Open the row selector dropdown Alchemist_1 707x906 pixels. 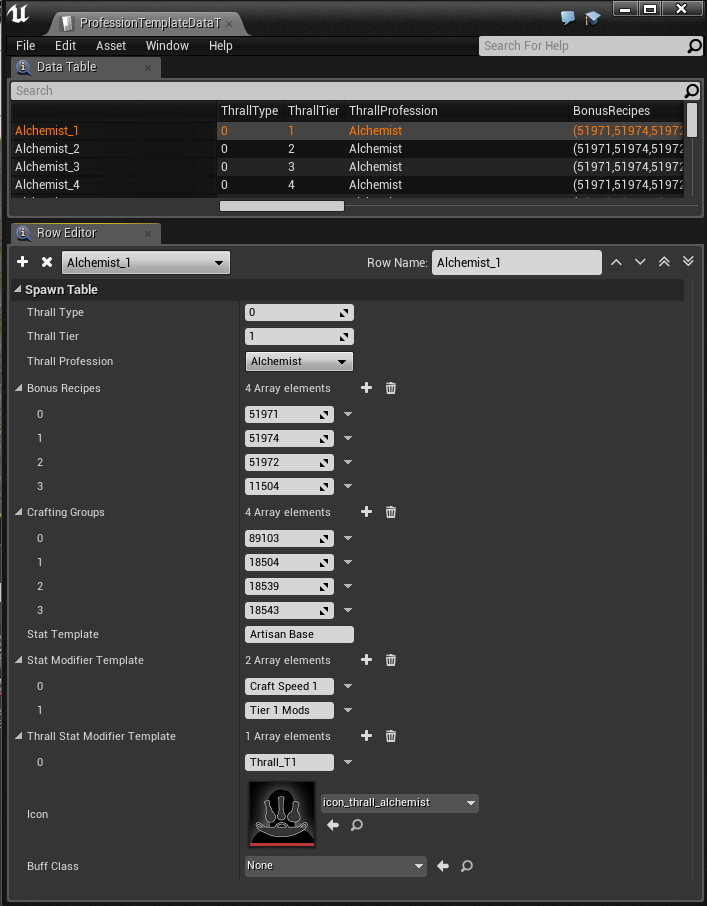tap(146, 262)
